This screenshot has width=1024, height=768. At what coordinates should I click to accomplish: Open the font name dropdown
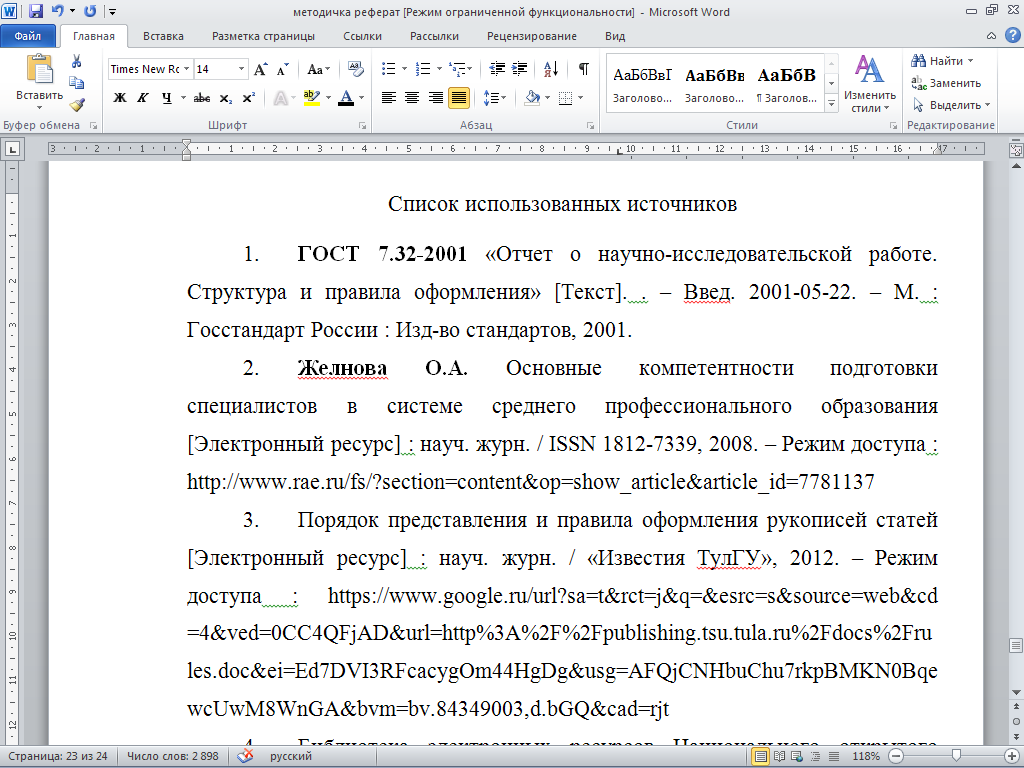click(x=187, y=69)
